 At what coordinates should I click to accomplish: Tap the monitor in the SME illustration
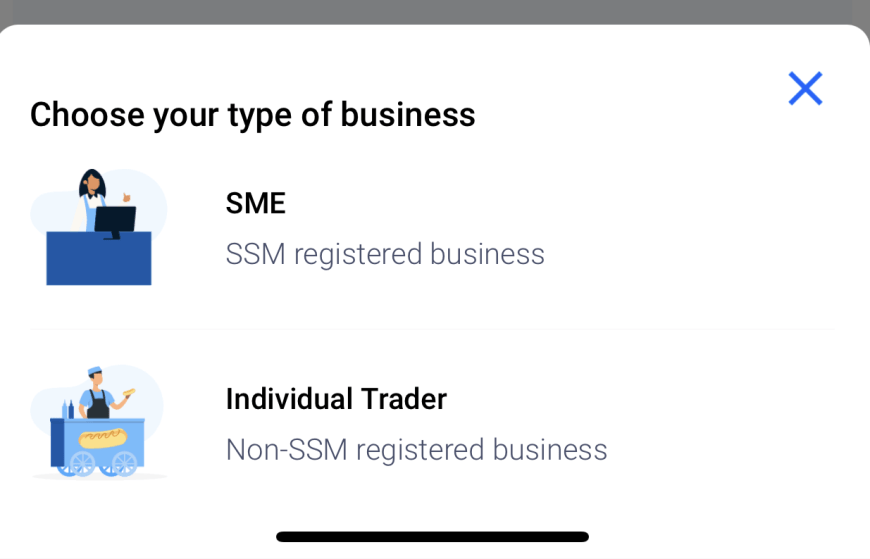click(x=115, y=222)
